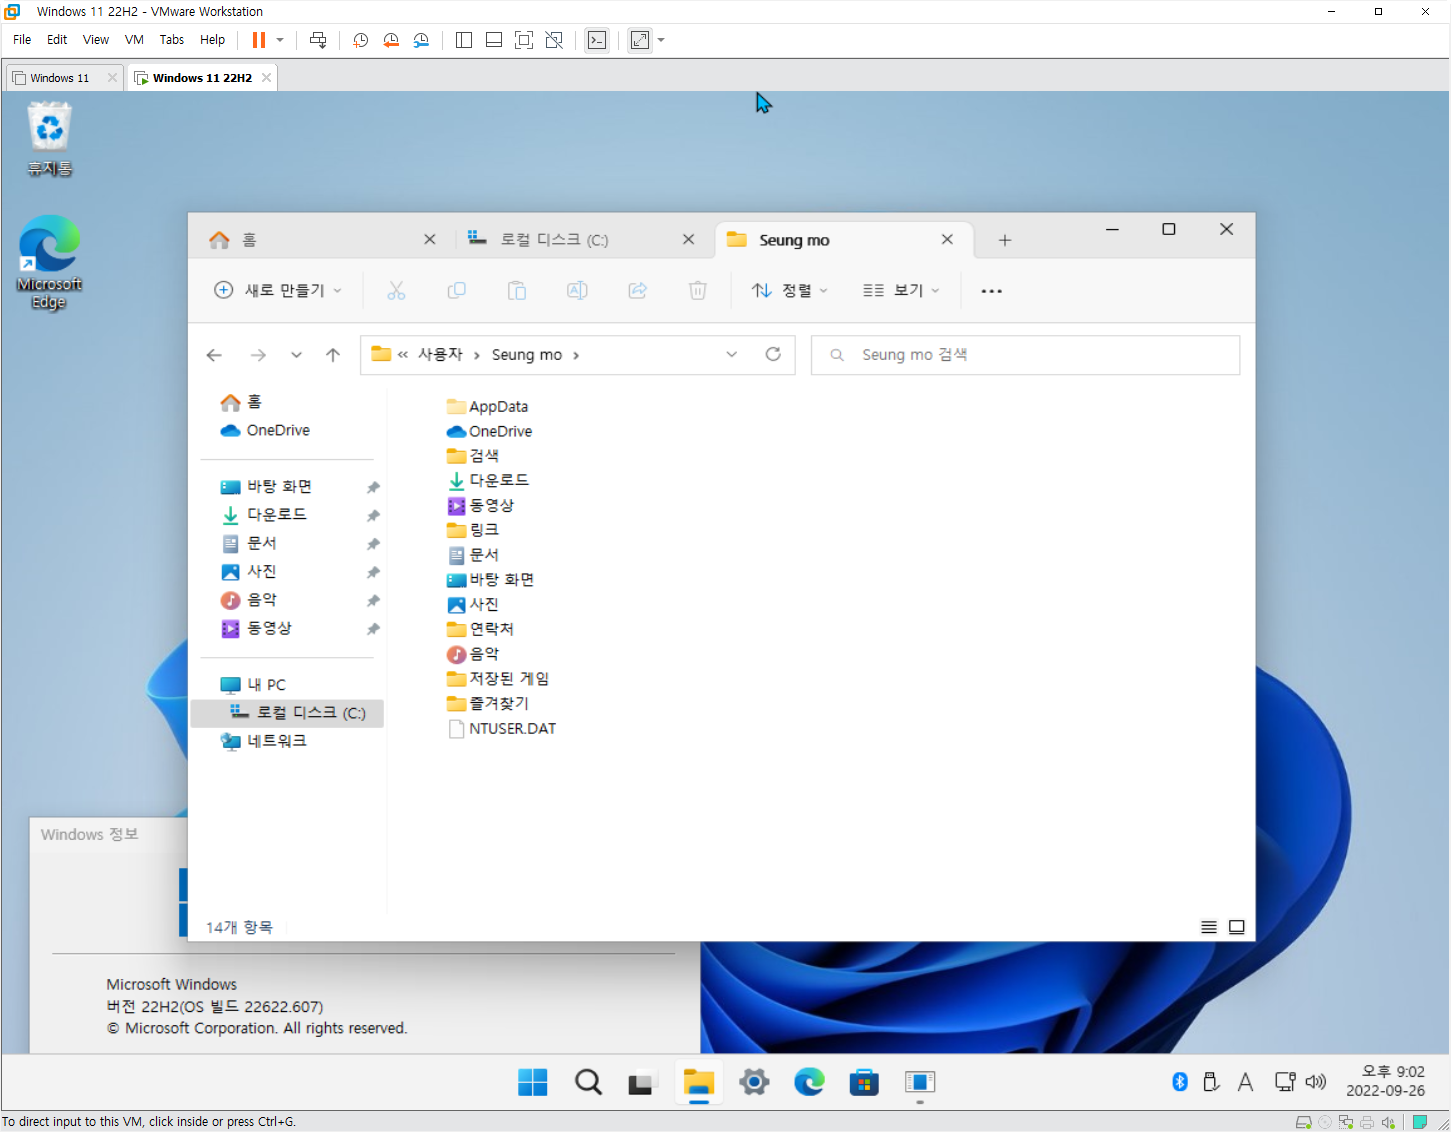Viewport: 1451px width, 1132px height.
Task: Open VMware console view icon
Action: tap(597, 40)
